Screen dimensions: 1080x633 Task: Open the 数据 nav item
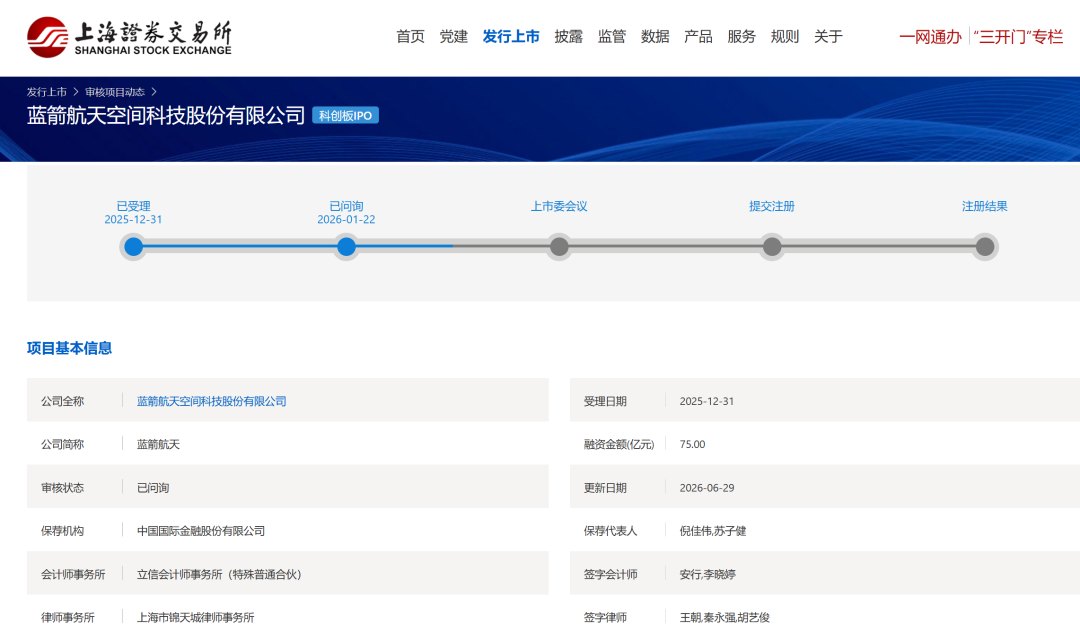coord(655,37)
